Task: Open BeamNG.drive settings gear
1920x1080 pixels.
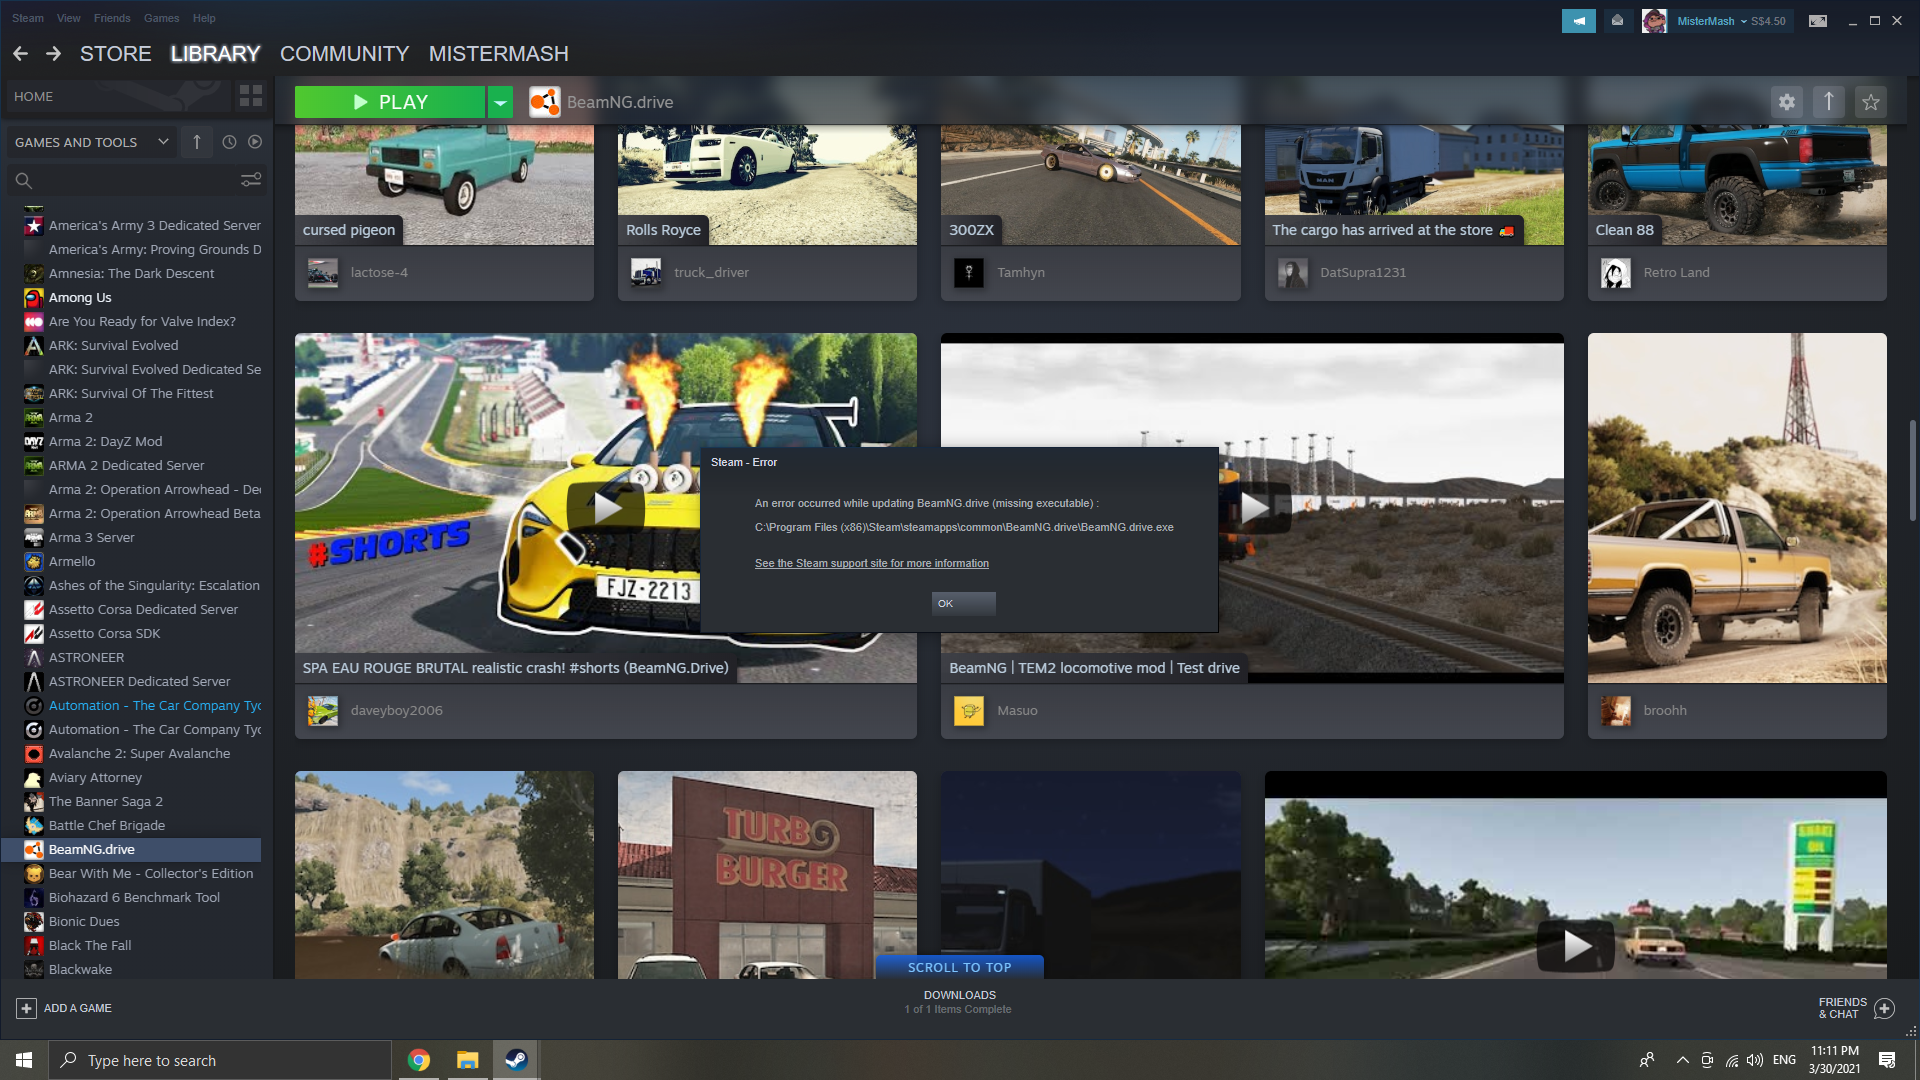Action: click(x=1787, y=102)
